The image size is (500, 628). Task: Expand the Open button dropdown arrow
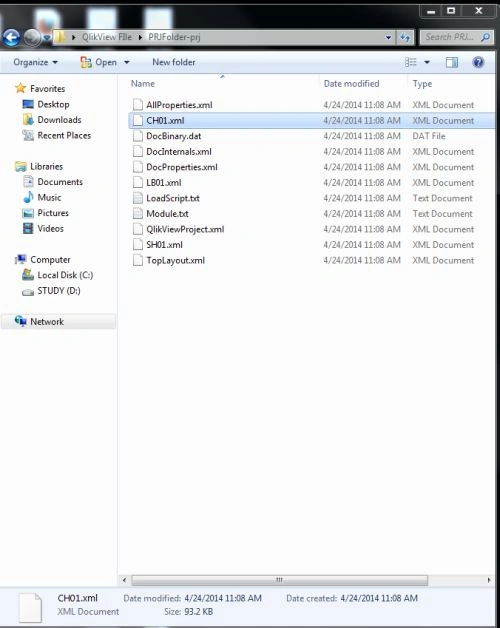pos(127,62)
